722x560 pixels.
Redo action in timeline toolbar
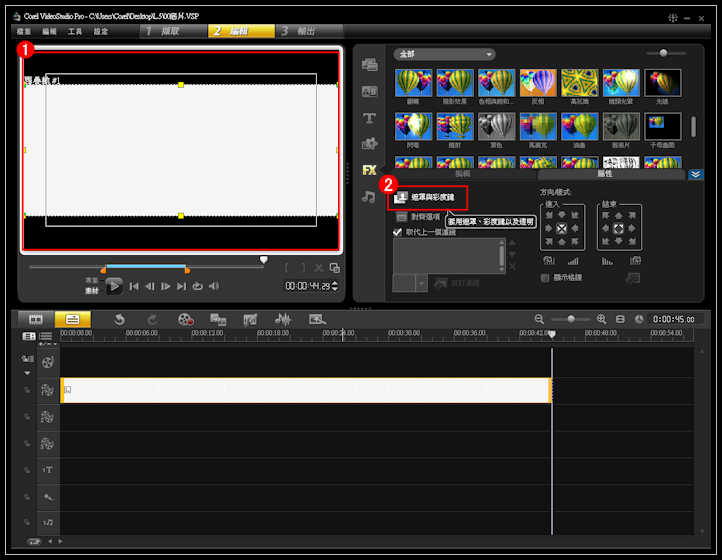pos(152,319)
